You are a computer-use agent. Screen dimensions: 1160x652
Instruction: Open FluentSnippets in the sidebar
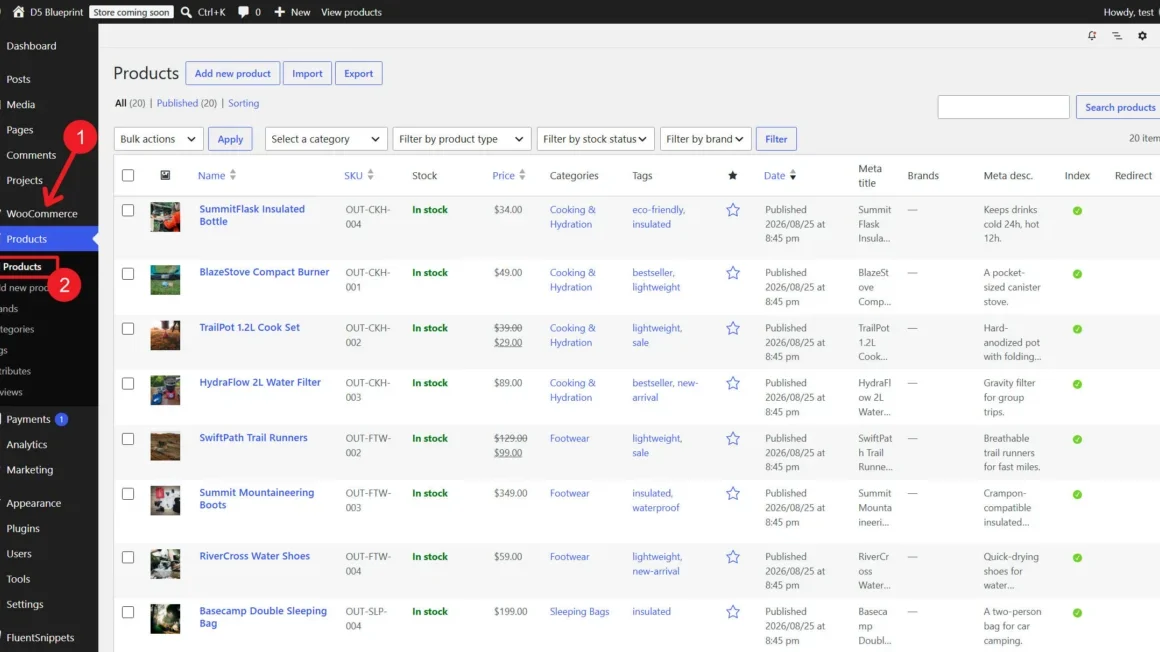pos(40,637)
